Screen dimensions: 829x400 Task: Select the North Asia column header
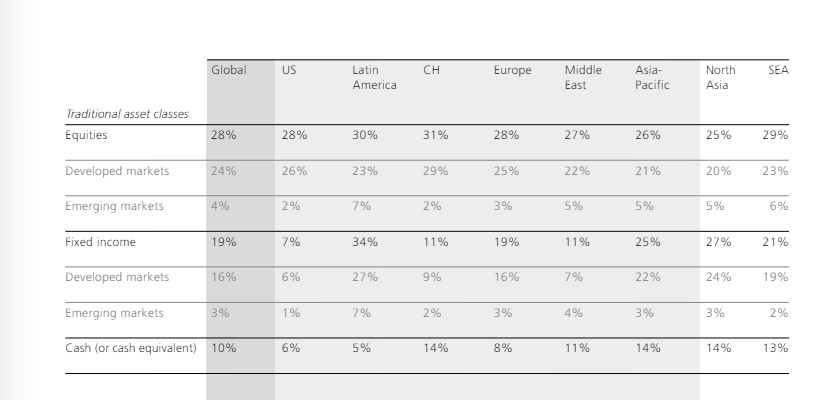tap(720, 78)
